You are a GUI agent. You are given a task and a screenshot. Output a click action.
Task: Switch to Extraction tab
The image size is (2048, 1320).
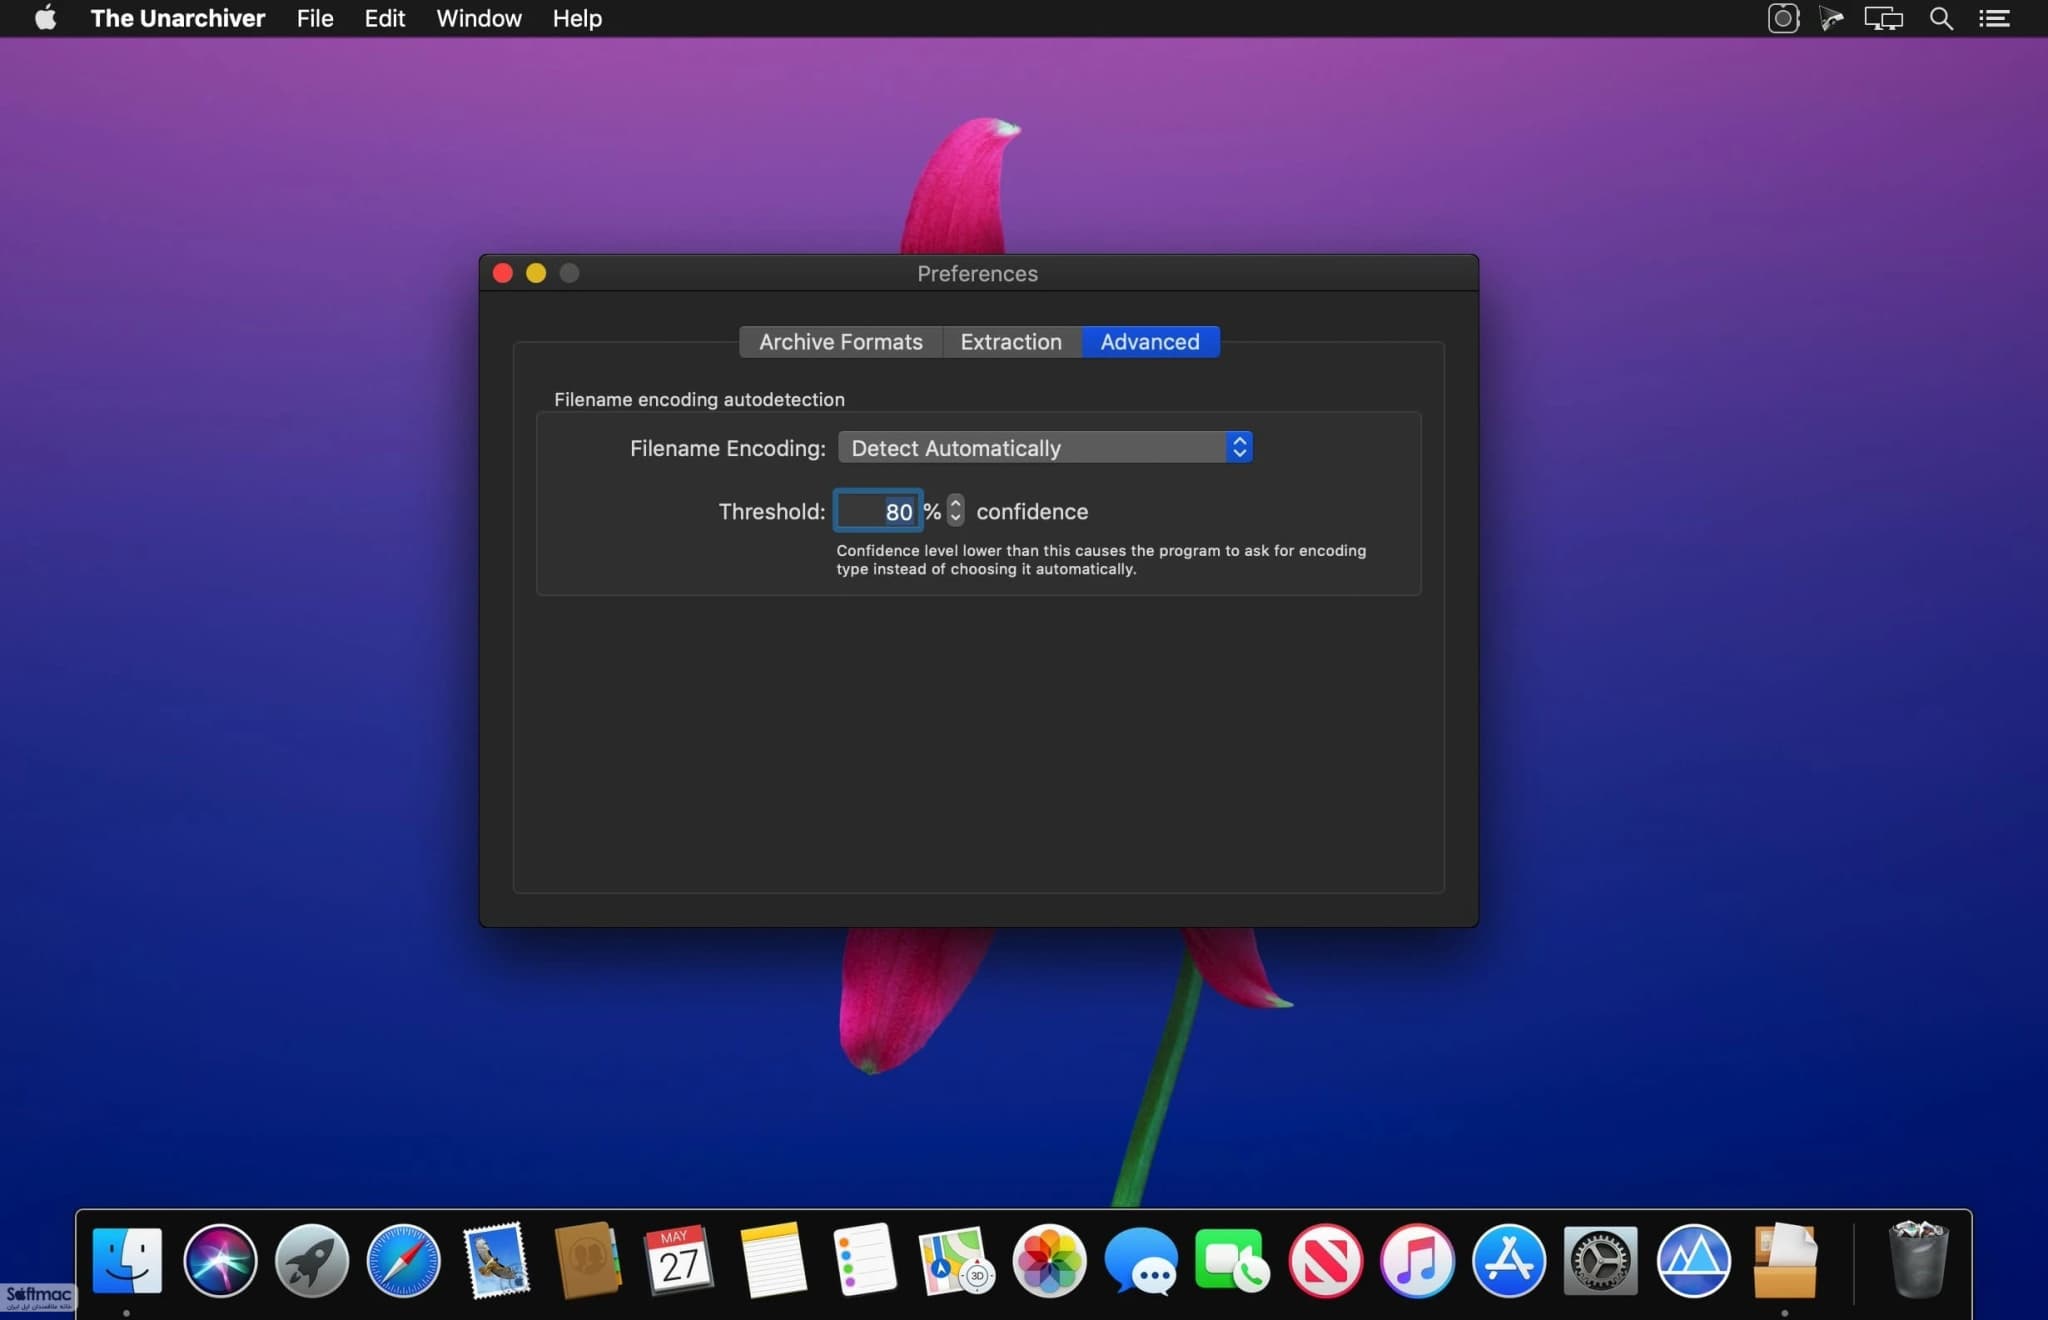click(x=1011, y=342)
